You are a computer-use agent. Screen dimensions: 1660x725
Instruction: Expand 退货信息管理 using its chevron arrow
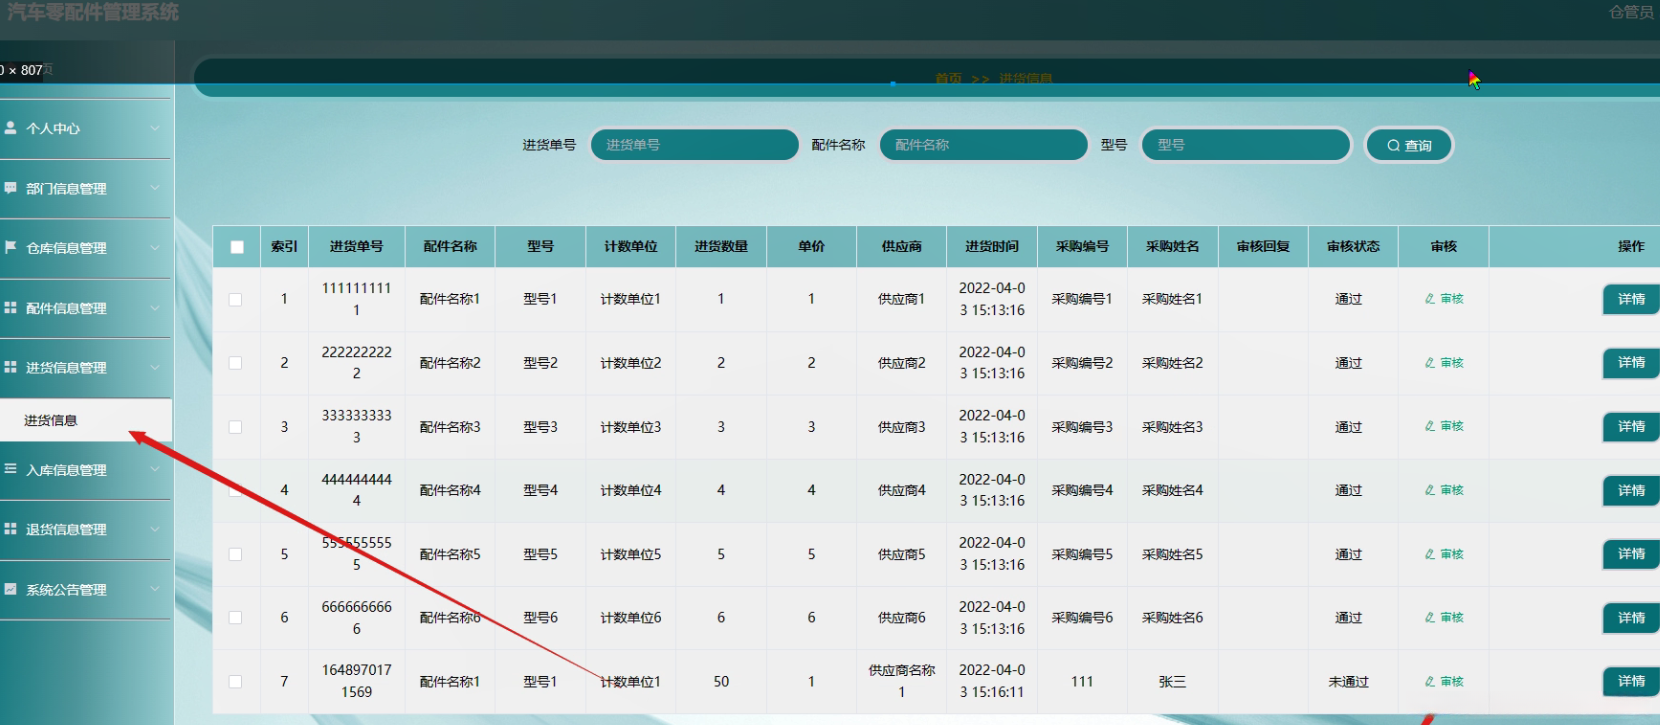[155, 529]
